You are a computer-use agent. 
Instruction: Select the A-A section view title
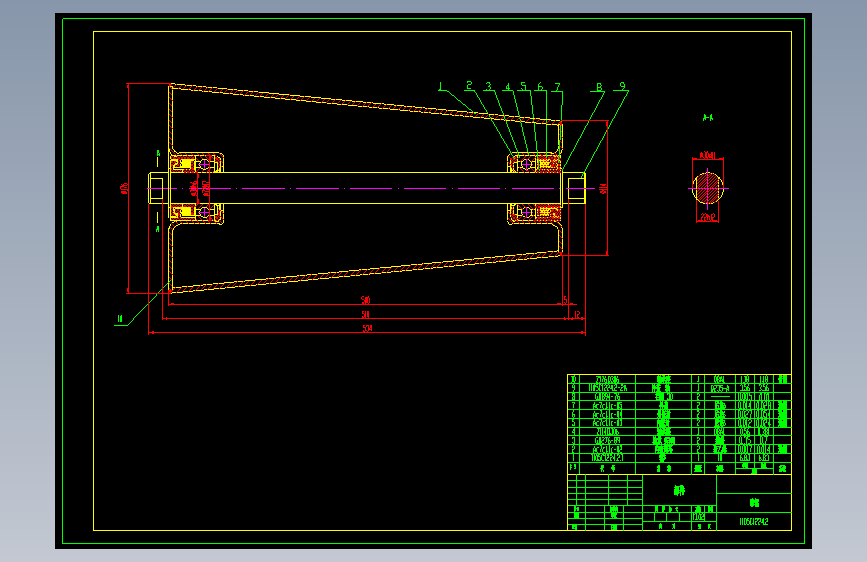(x=708, y=117)
